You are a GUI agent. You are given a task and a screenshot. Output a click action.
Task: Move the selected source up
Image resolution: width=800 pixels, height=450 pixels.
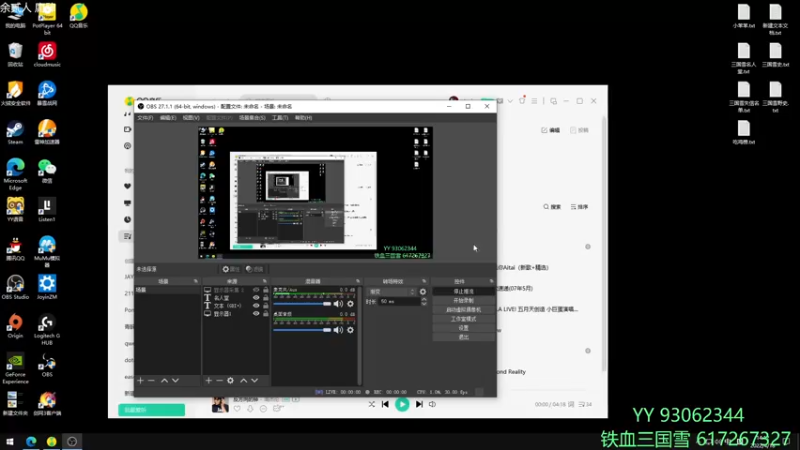tap(243, 381)
